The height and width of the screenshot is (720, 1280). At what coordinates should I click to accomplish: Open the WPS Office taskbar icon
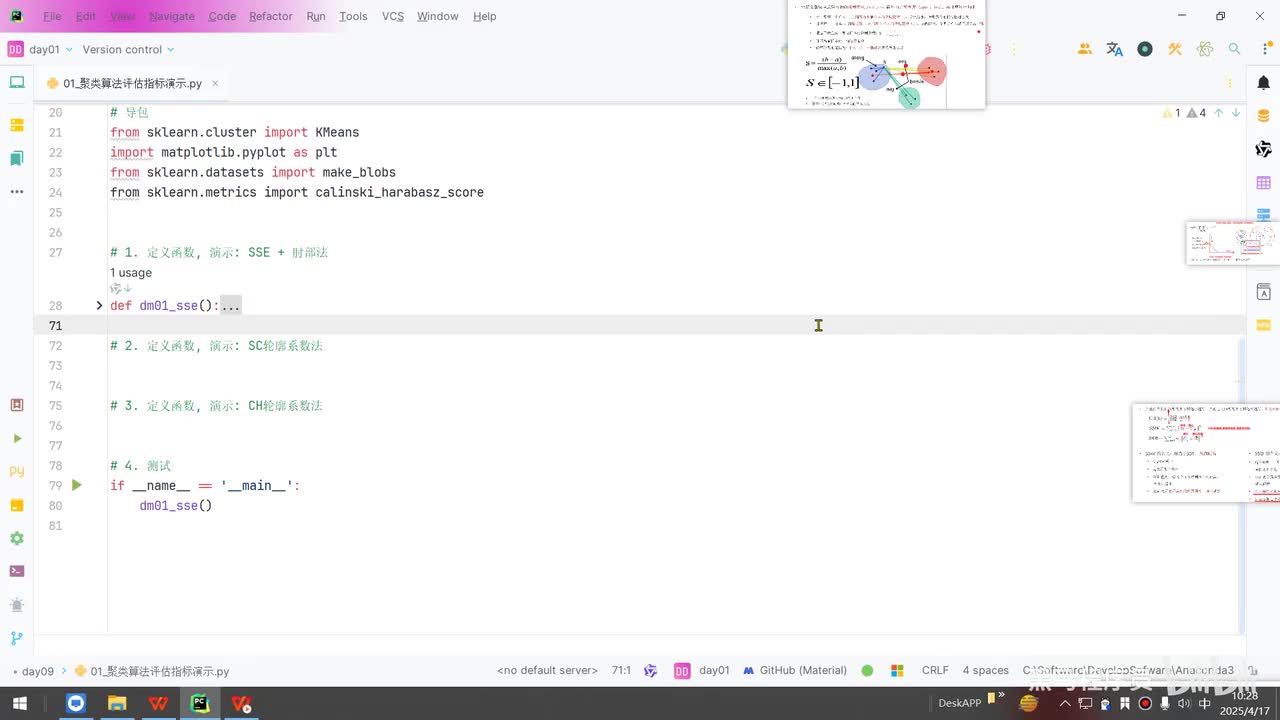(158, 703)
